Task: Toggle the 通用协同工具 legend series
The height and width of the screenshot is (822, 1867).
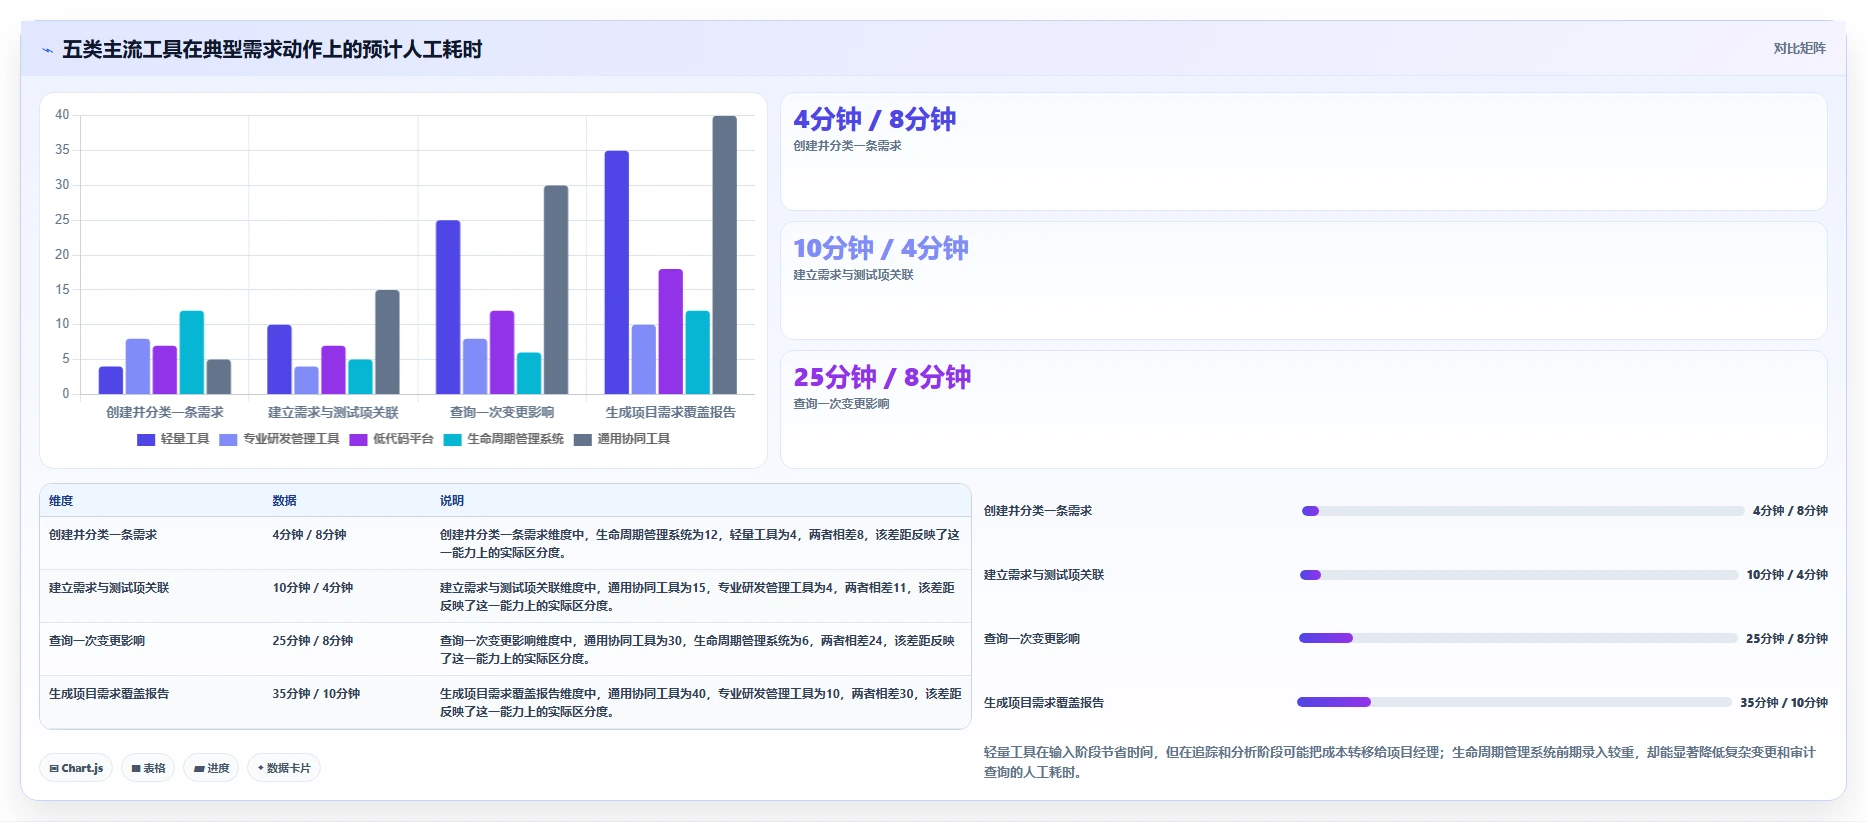Action: 621,439
